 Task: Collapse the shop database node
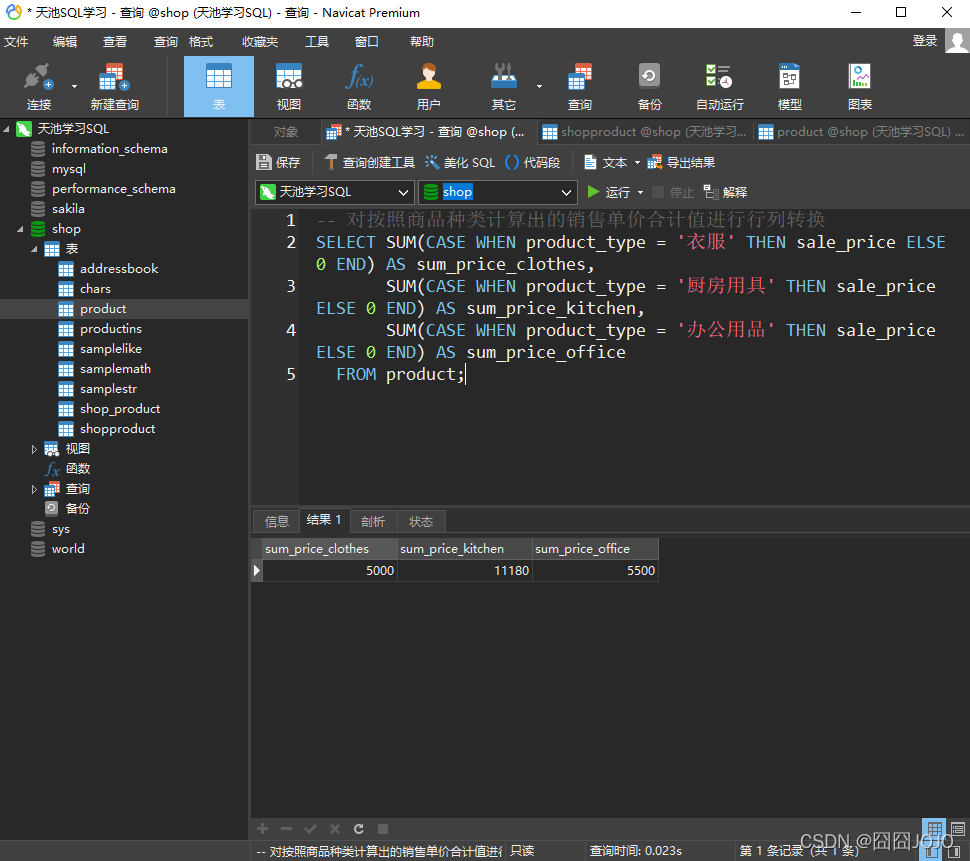[x=20, y=229]
